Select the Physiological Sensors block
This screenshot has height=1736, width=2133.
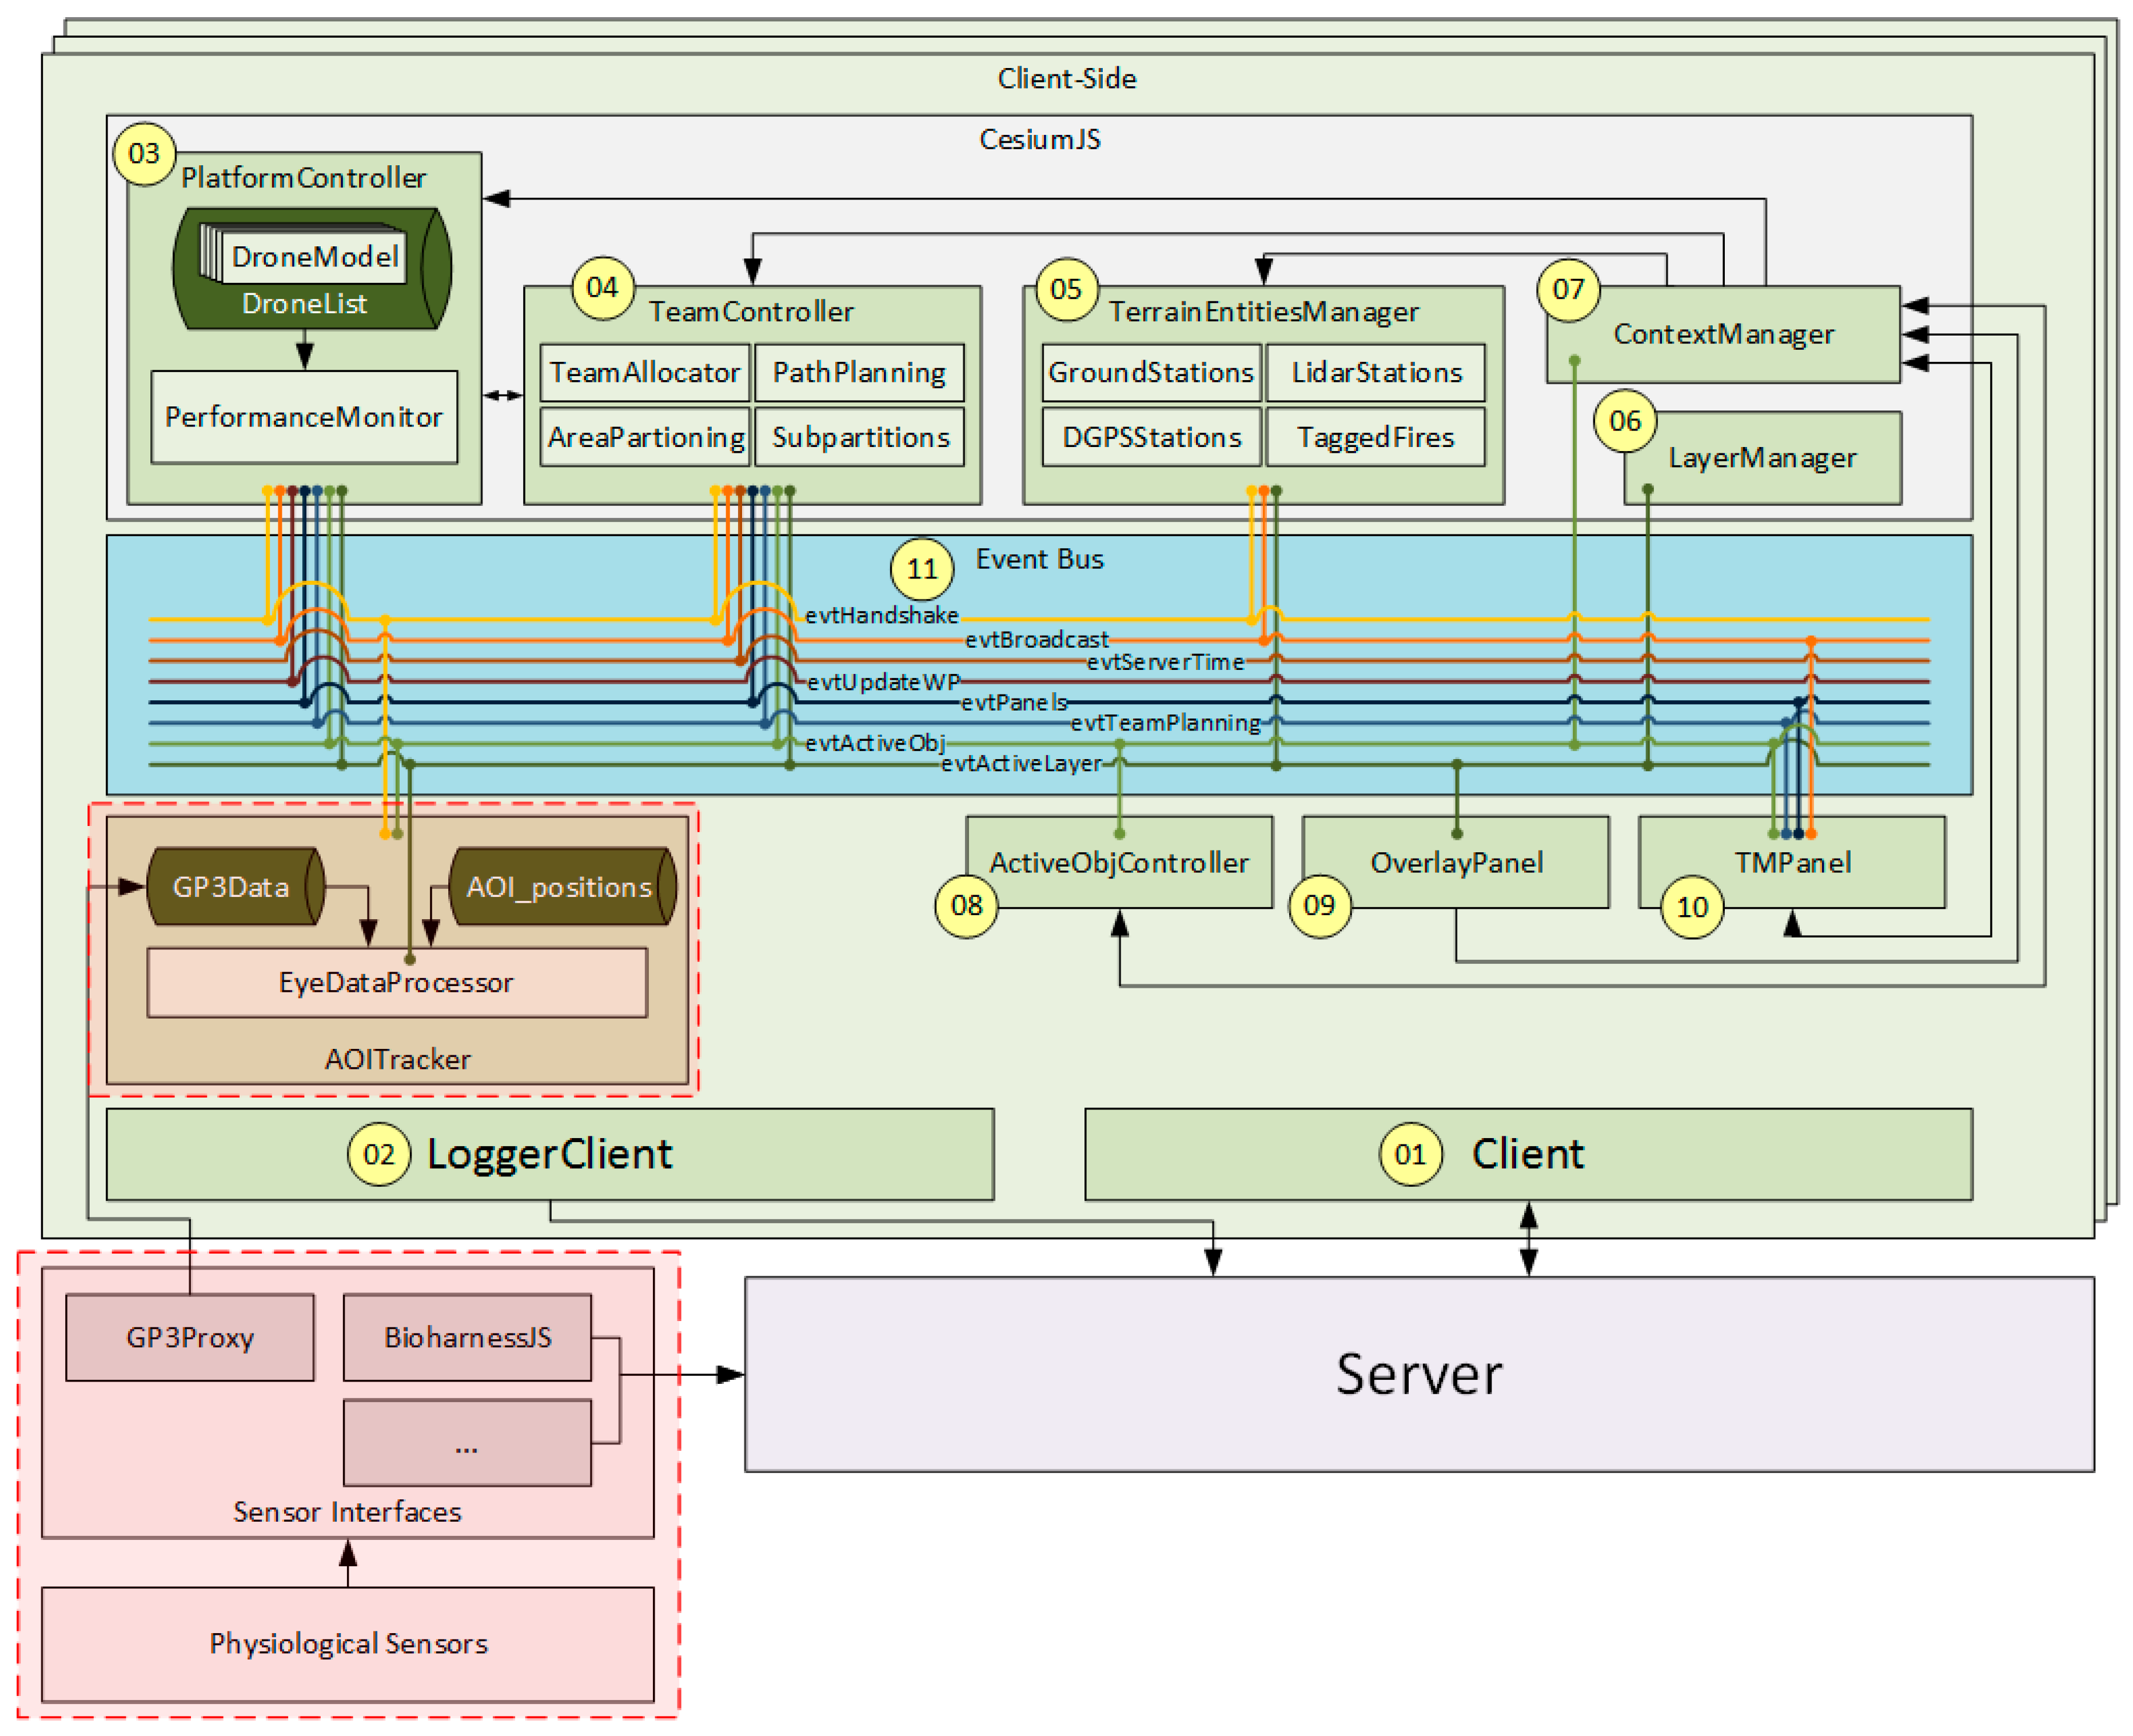(348, 1644)
